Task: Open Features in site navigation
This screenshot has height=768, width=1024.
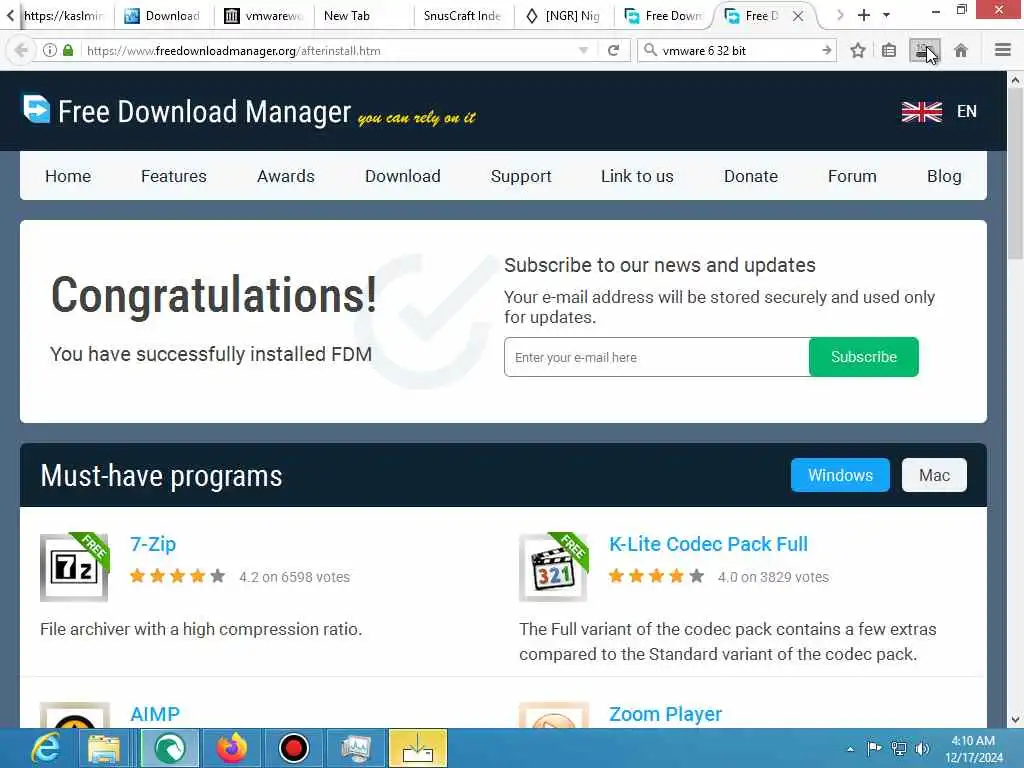Action: [x=174, y=176]
